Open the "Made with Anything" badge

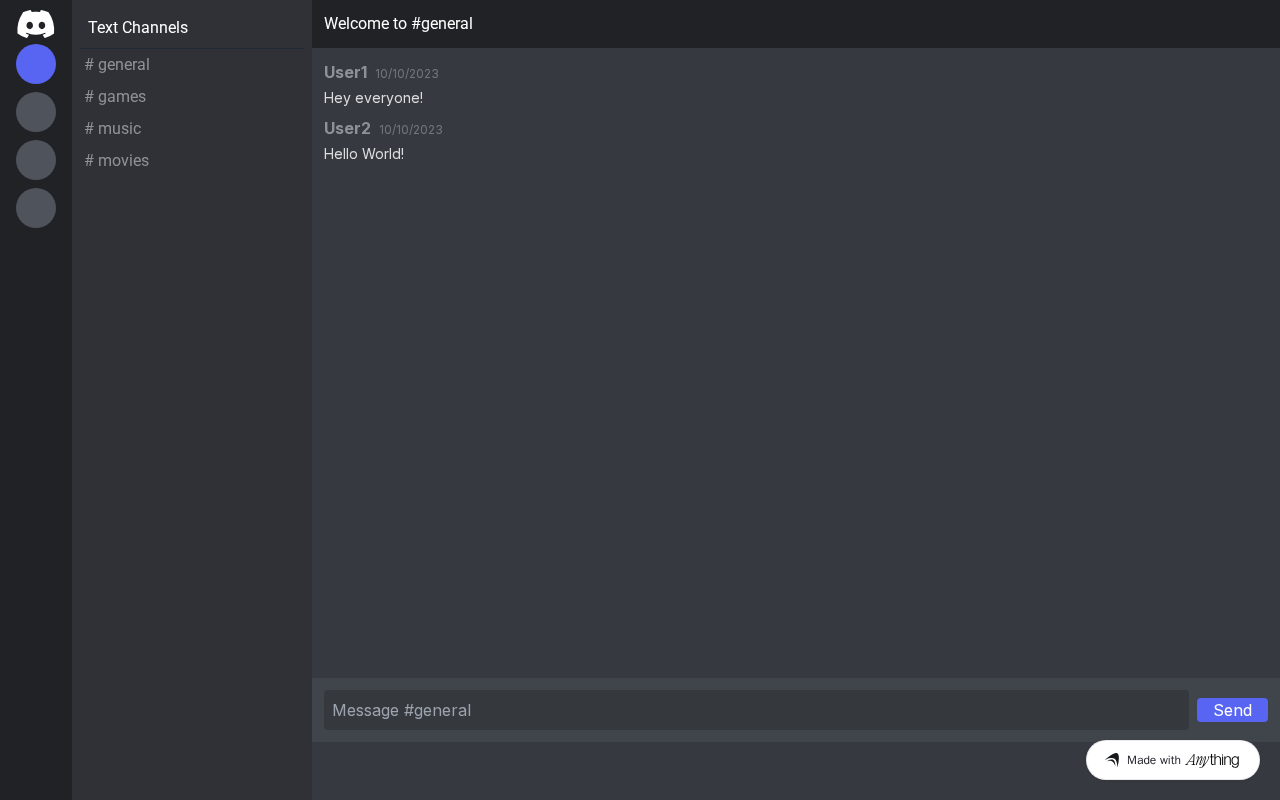tap(1172, 760)
